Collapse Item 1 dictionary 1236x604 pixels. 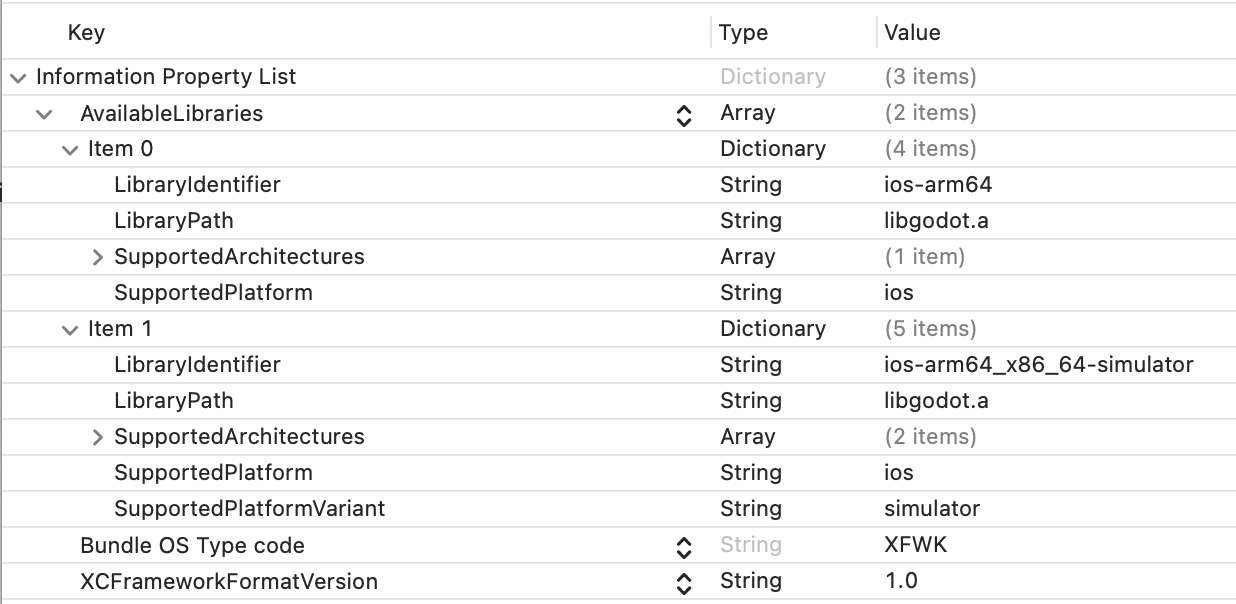pyautogui.click(x=69, y=330)
